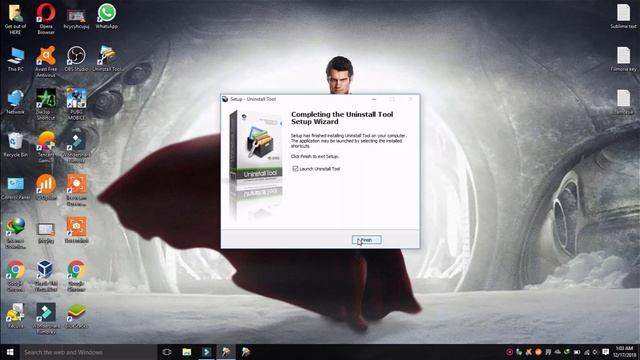Open the BlueStacks desktop shortcut
Image resolution: width=640 pixels, height=360 pixels.
click(x=76, y=317)
